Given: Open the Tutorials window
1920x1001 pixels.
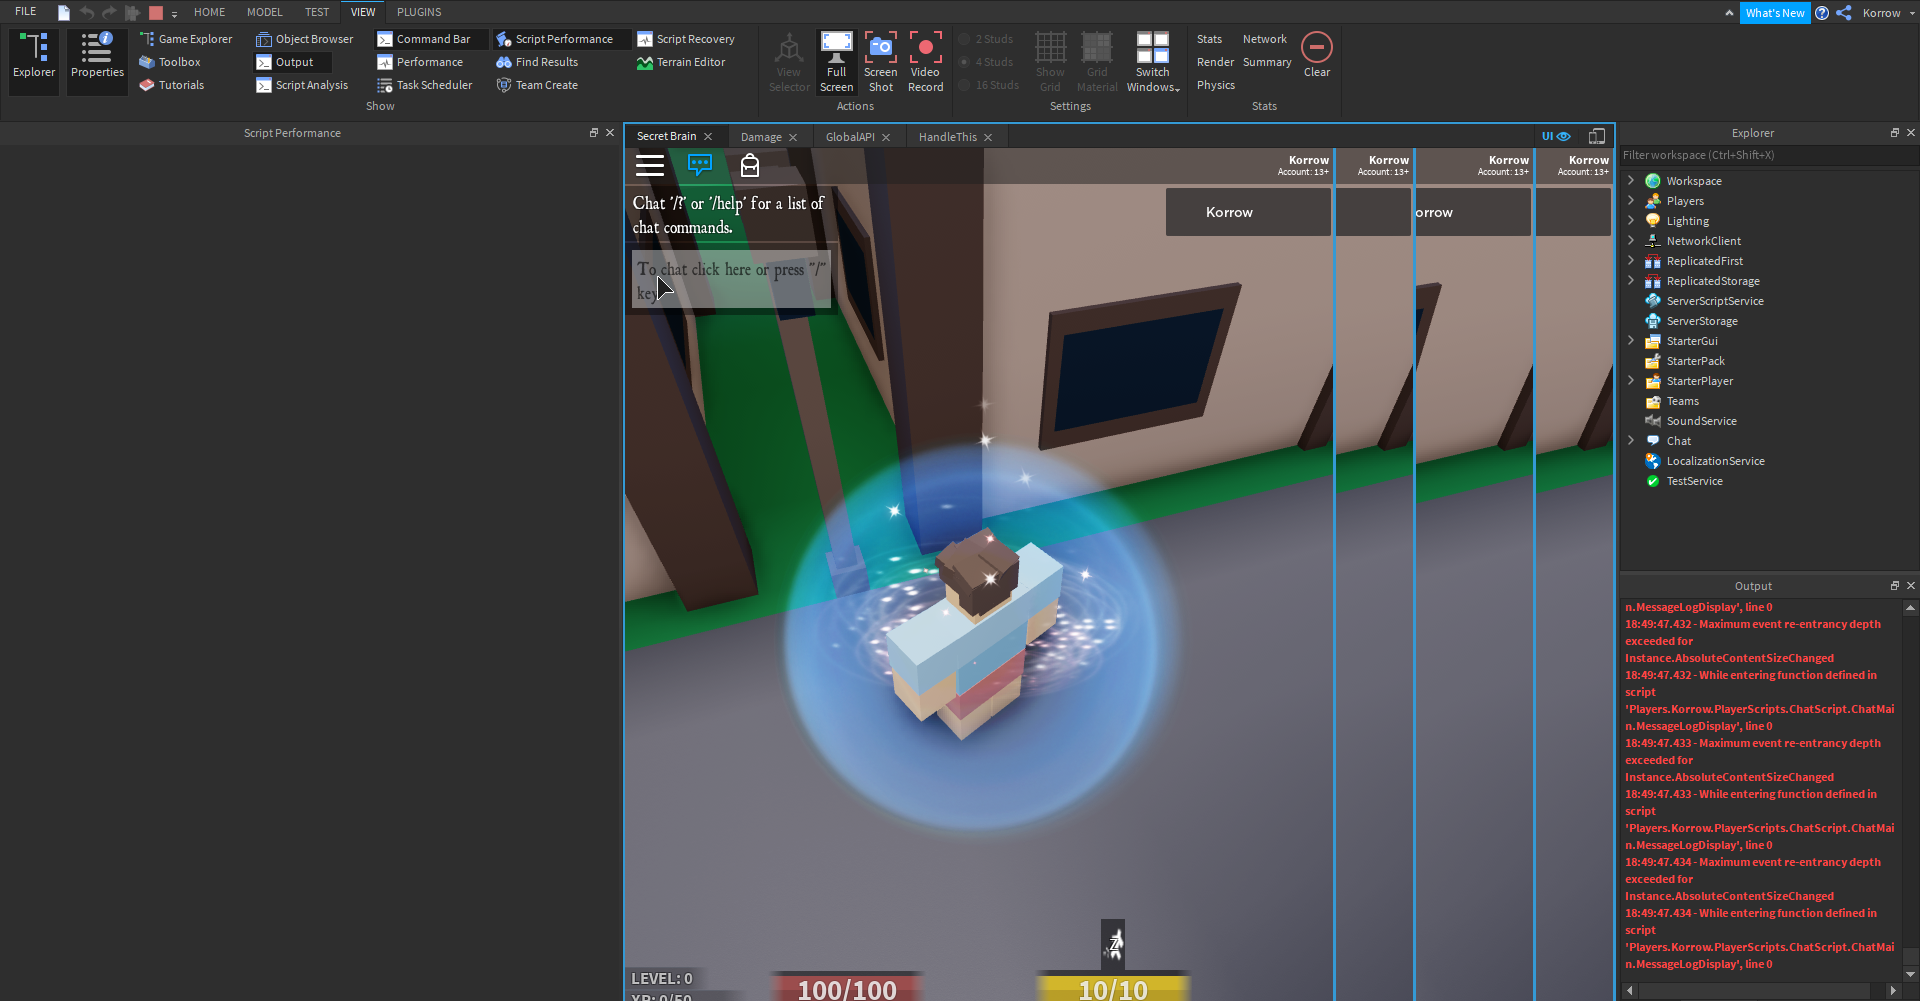Looking at the screenshot, I should (x=172, y=85).
